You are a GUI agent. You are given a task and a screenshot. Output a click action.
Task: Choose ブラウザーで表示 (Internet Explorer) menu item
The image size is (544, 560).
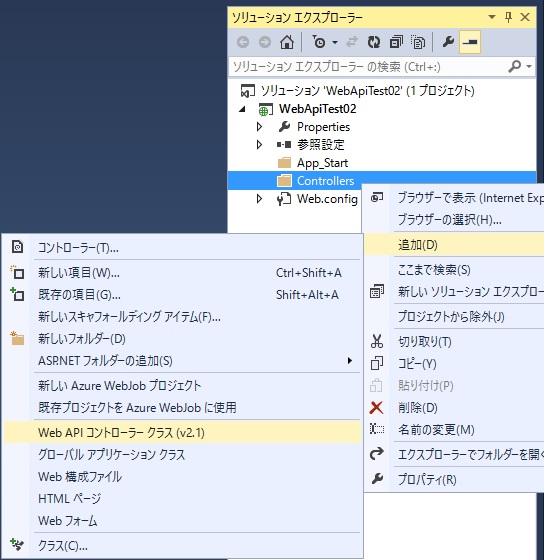[454, 198]
